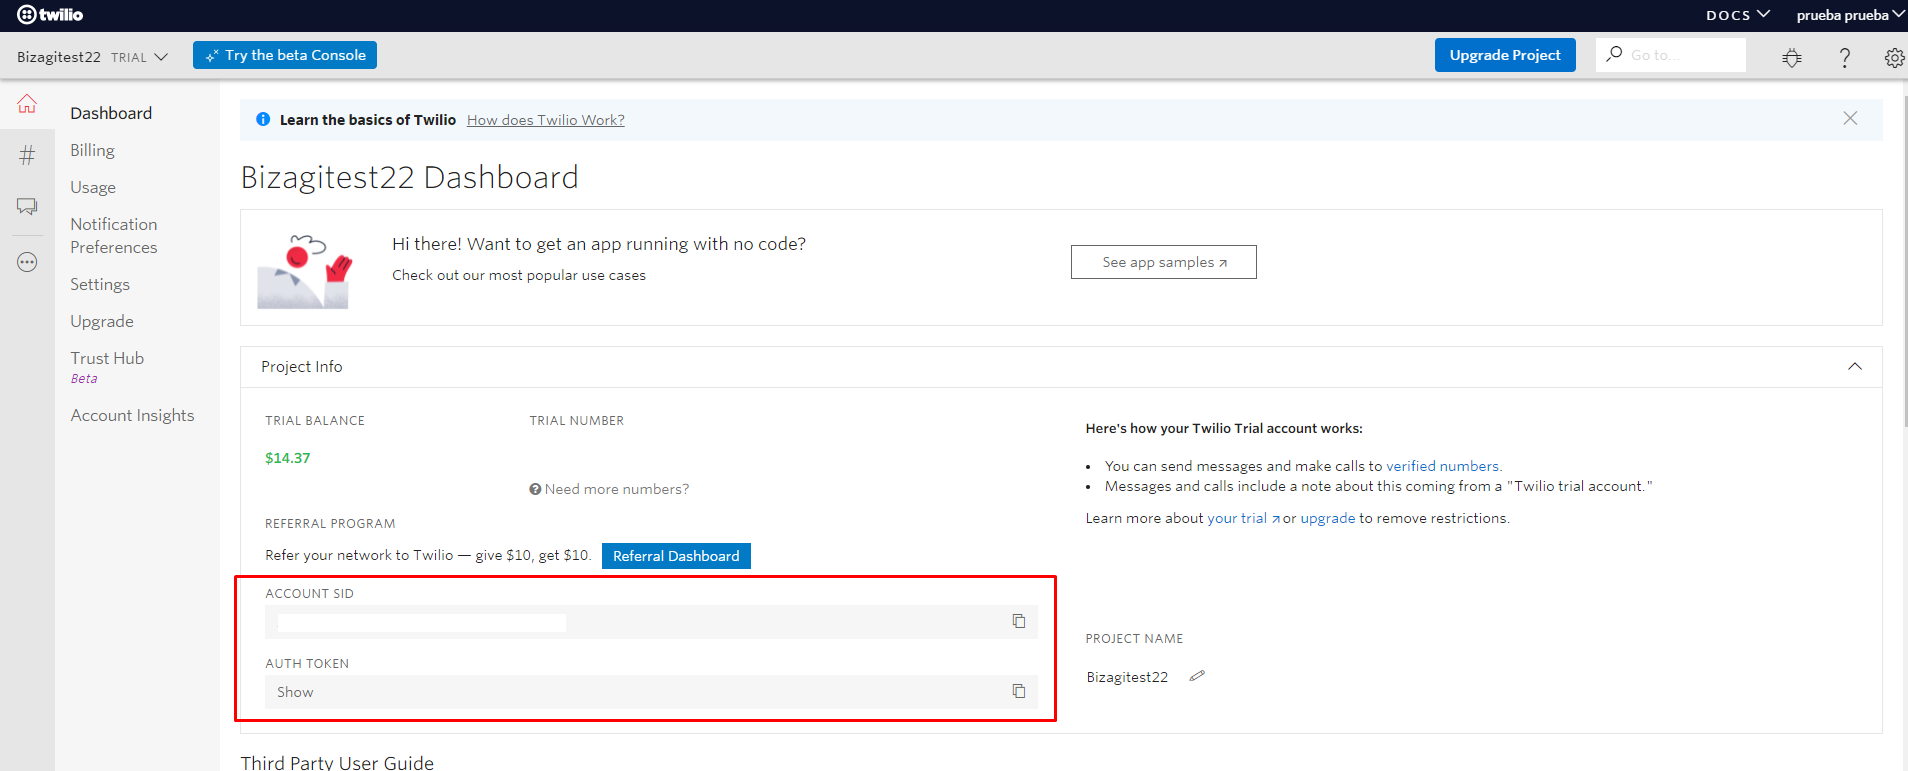
Task: Click the Upgrade Project button
Action: tap(1504, 55)
